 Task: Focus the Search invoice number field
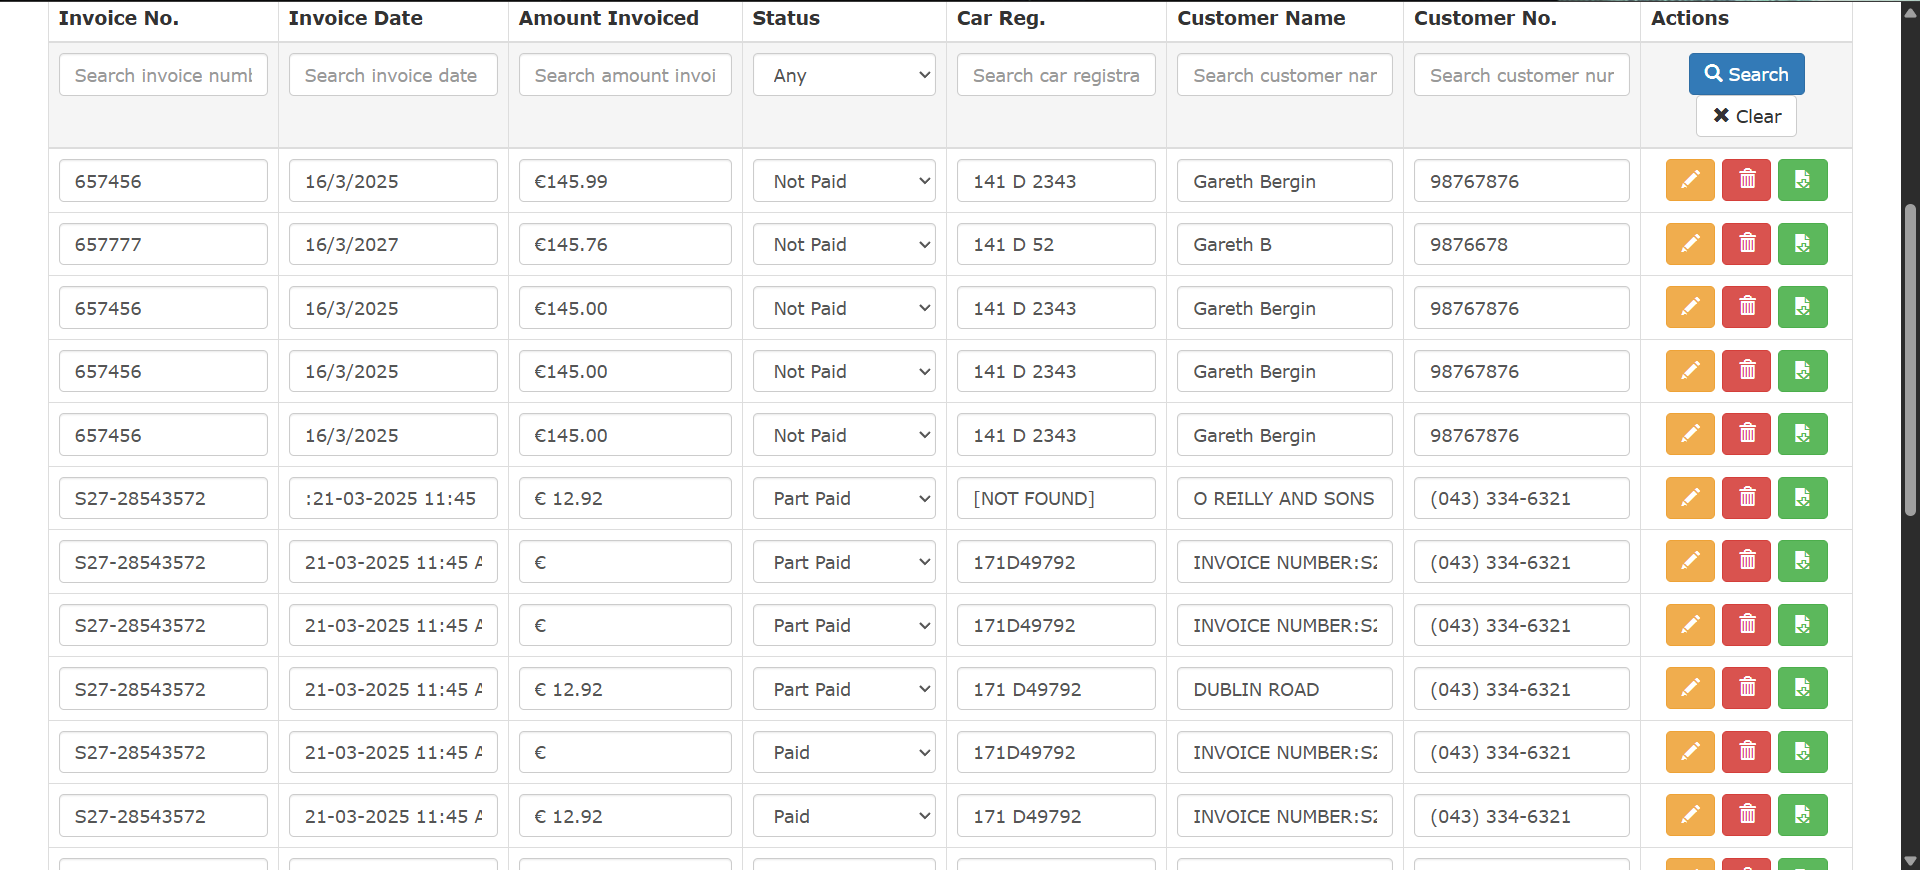163,75
